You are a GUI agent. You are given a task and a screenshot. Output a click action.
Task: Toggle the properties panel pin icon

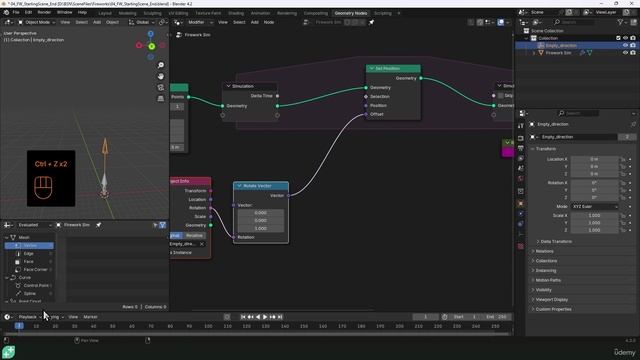pos(633,124)
